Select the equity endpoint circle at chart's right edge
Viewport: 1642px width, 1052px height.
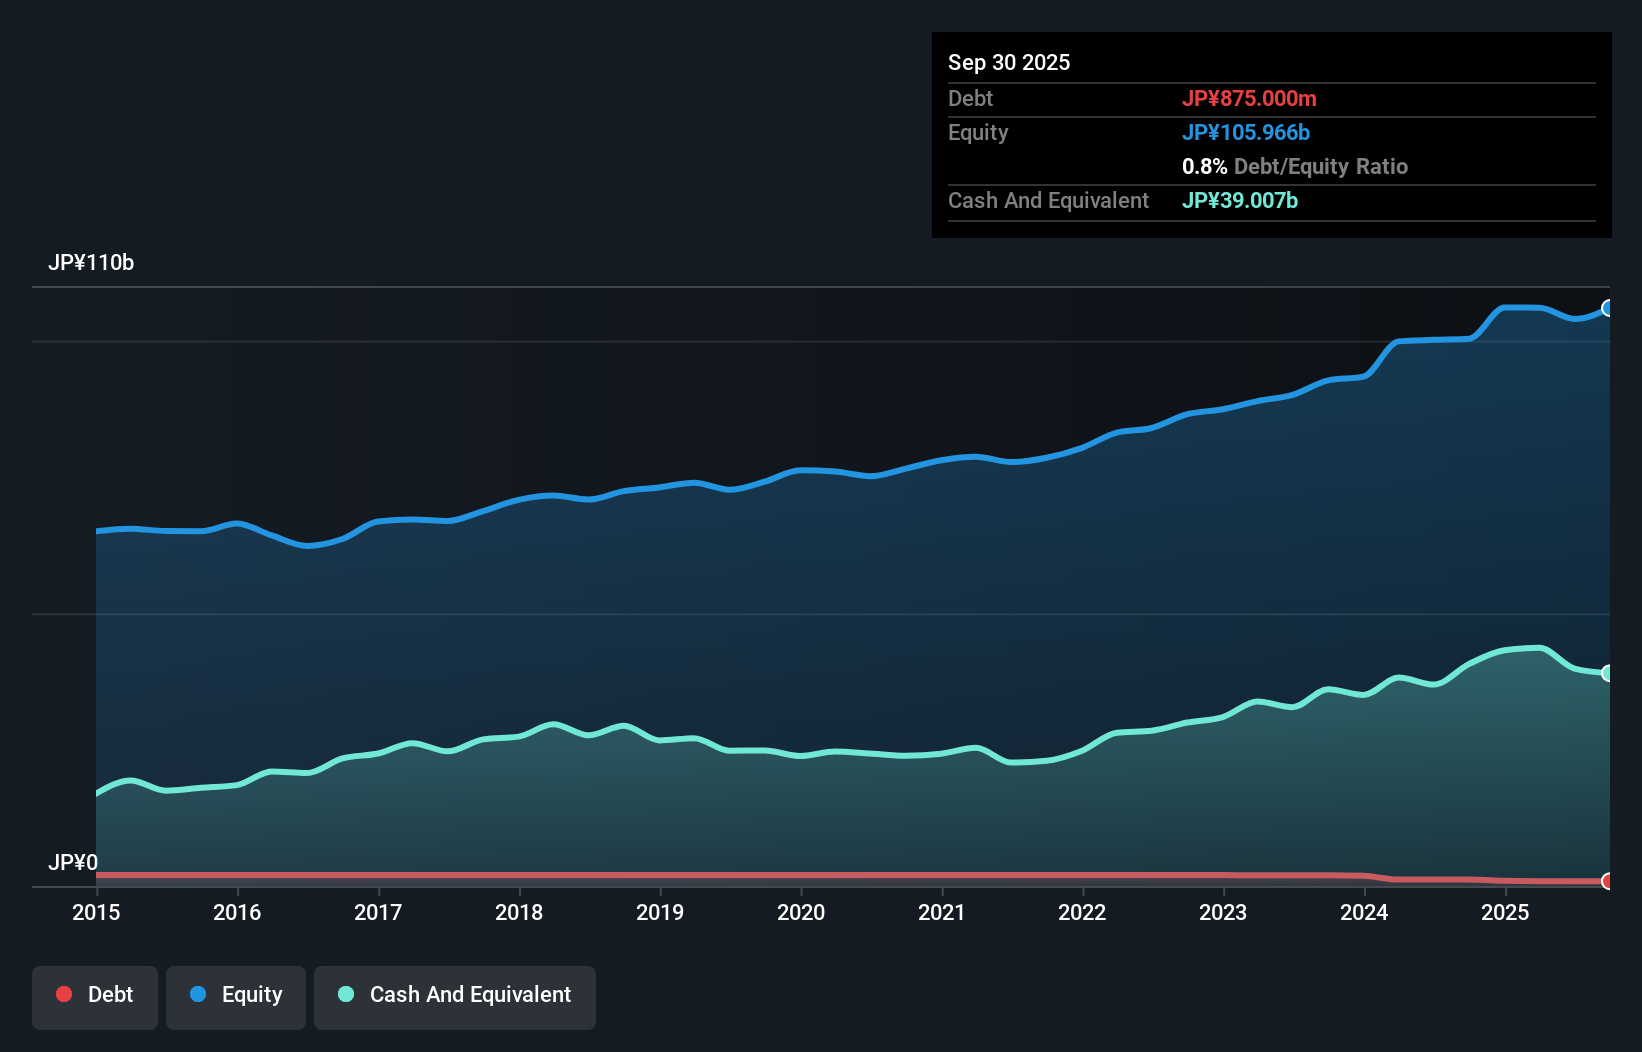tap(1608, 307)
